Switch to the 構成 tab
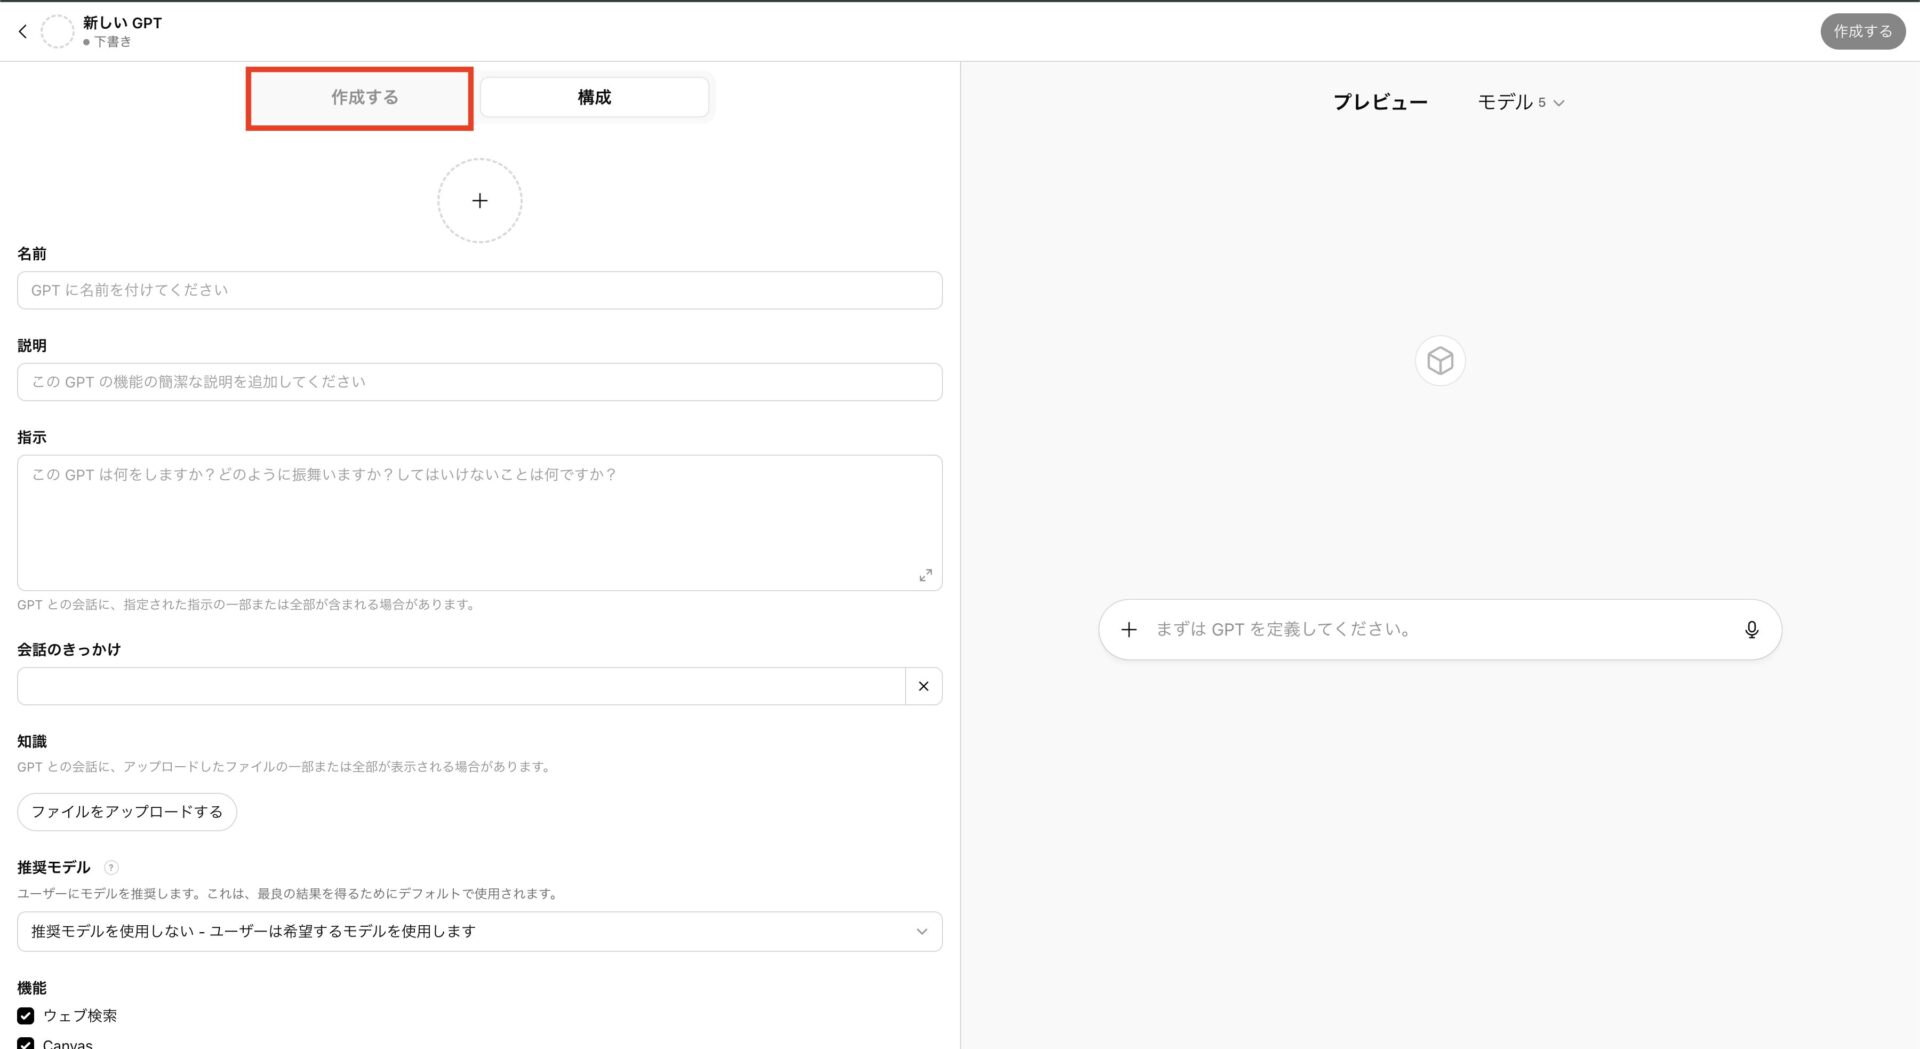Image resolution: width=1920 pixels, height=1049 pixels. coord(593,96)
